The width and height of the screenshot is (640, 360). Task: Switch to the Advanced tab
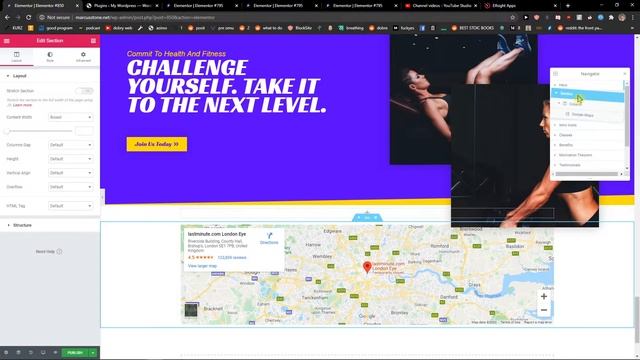[x=83, y=57]
